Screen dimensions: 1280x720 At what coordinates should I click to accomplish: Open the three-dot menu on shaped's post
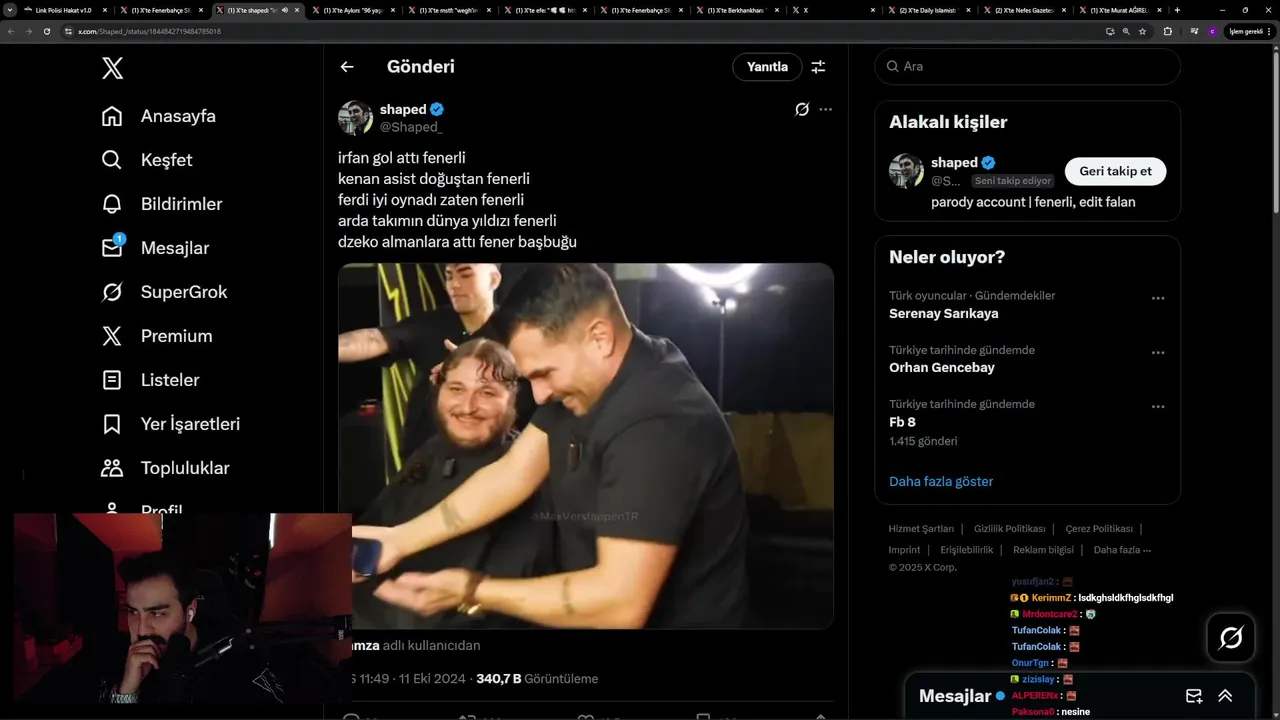(x=825, y=109)
